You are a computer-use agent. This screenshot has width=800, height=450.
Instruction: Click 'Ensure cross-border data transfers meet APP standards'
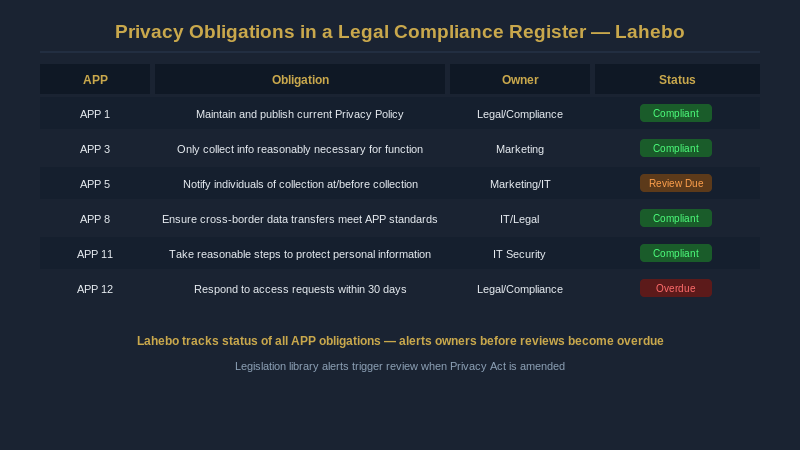pyautogui.click(x=300, y=219)
